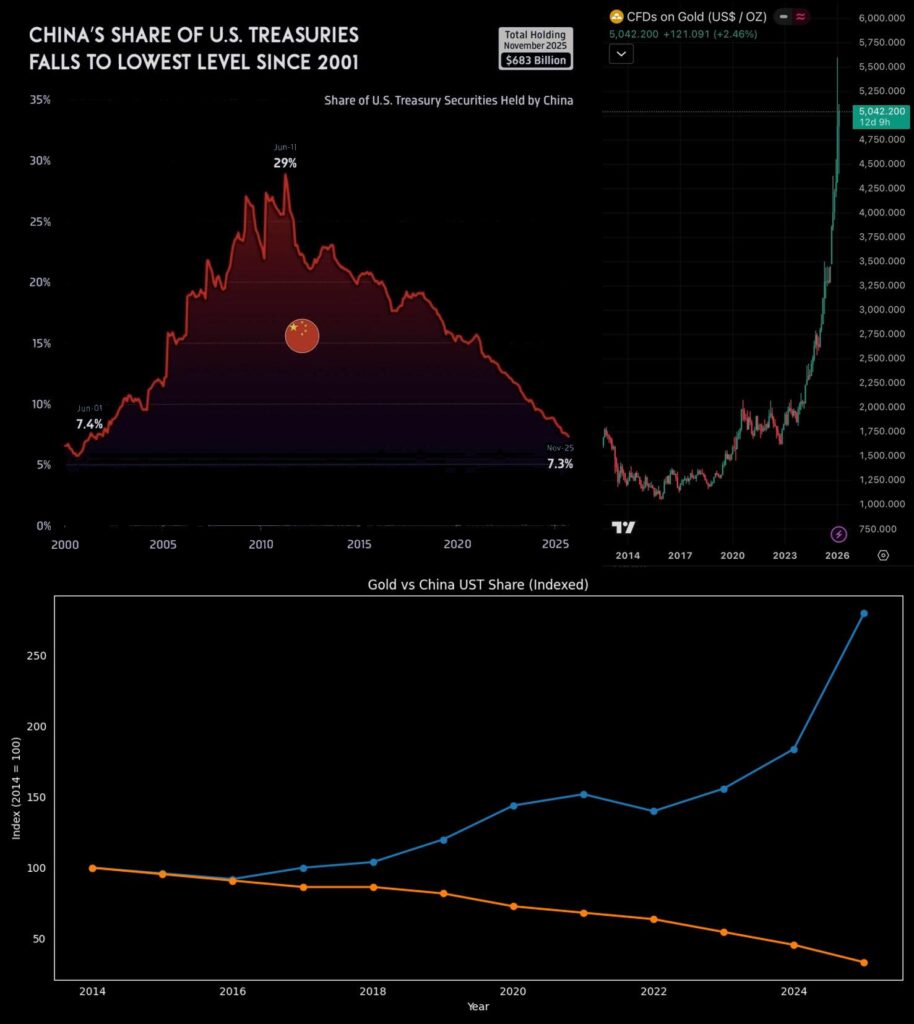Click the purple lightning bolt icon
914x1024 pixels.
(839, 533)
